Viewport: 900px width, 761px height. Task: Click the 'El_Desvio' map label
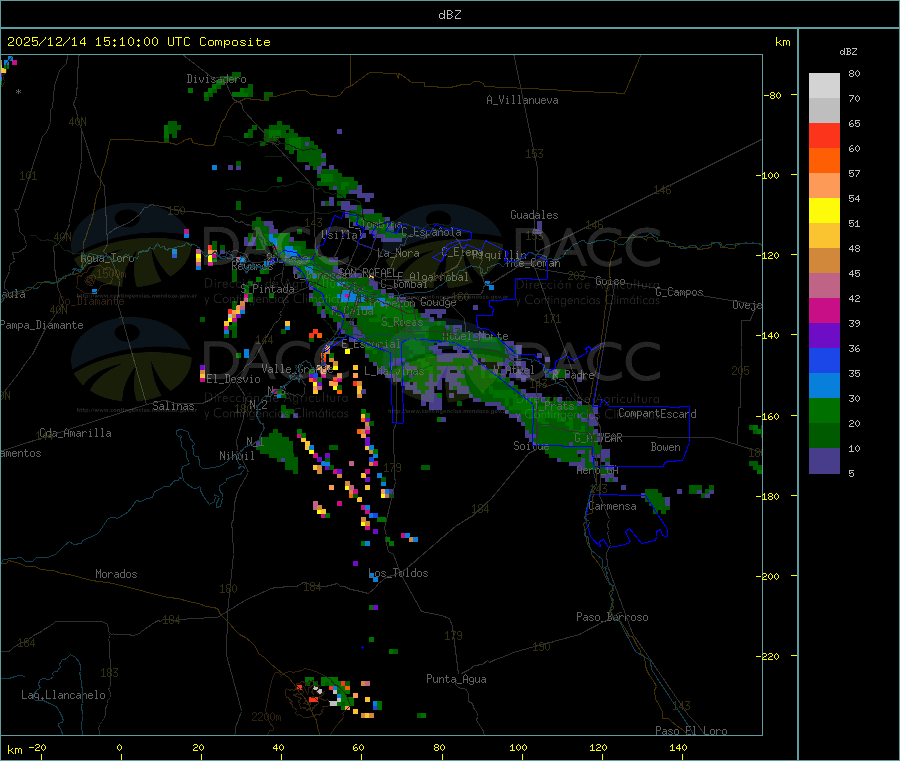point(233,379)
